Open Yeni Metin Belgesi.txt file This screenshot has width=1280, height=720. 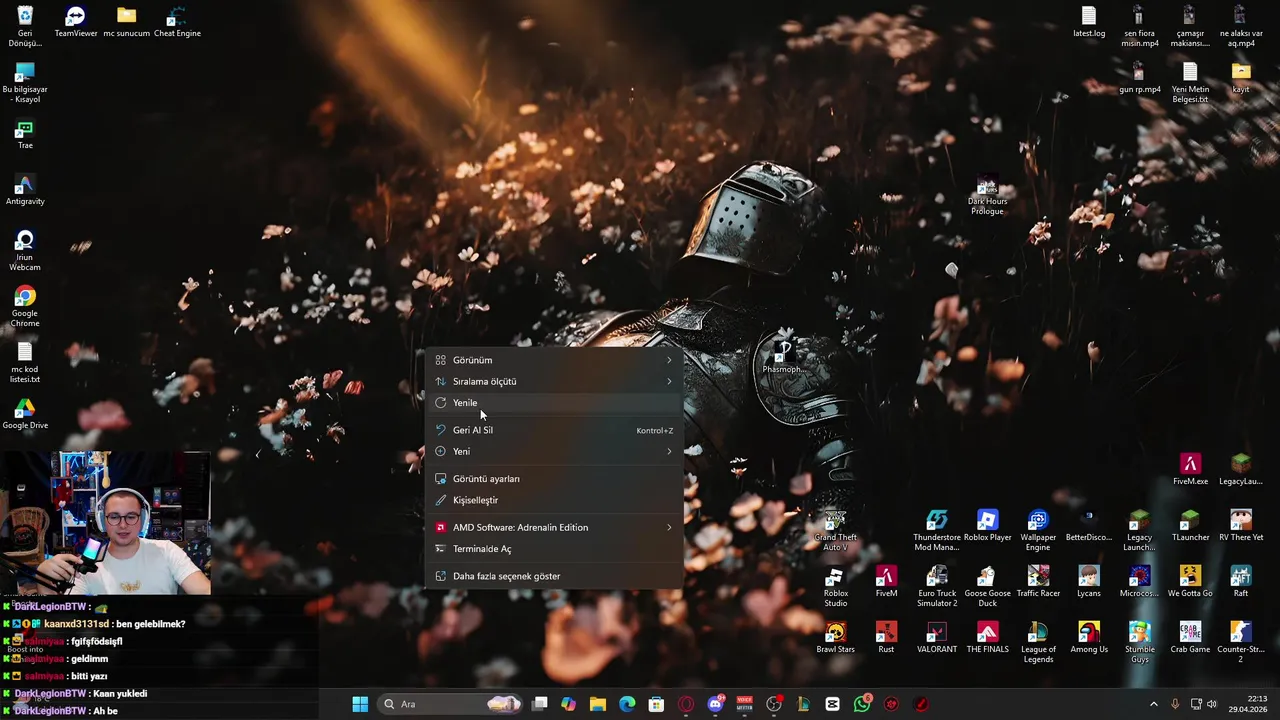(1190, 83)
